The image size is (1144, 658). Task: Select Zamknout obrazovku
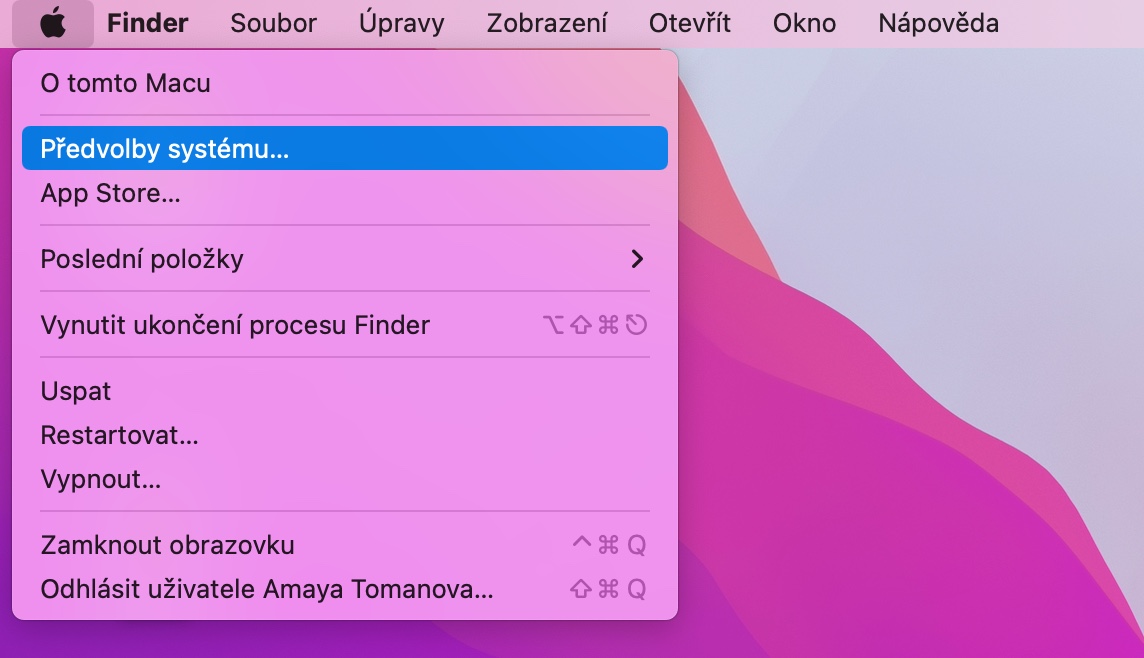click(x=167, y=545)
